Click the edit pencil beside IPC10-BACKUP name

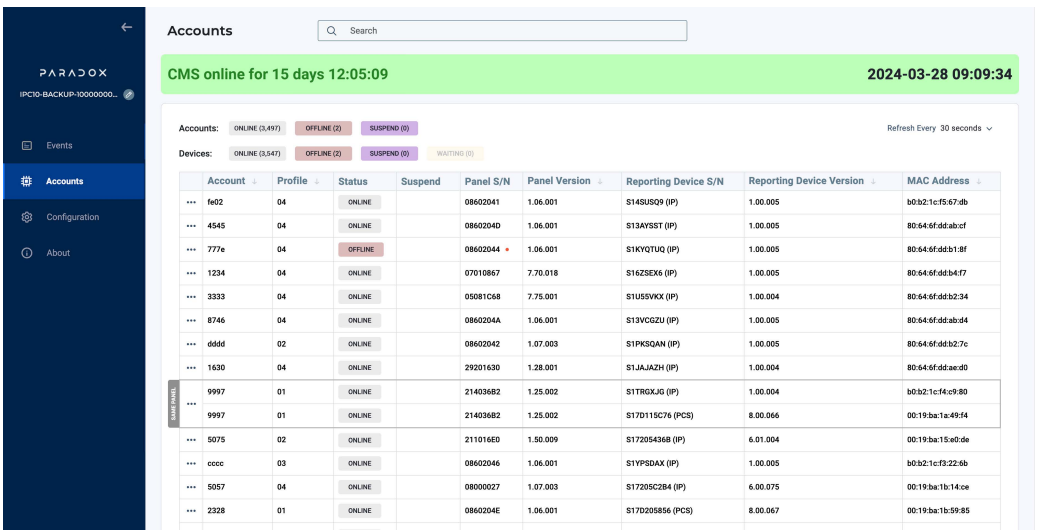(130, 94)
